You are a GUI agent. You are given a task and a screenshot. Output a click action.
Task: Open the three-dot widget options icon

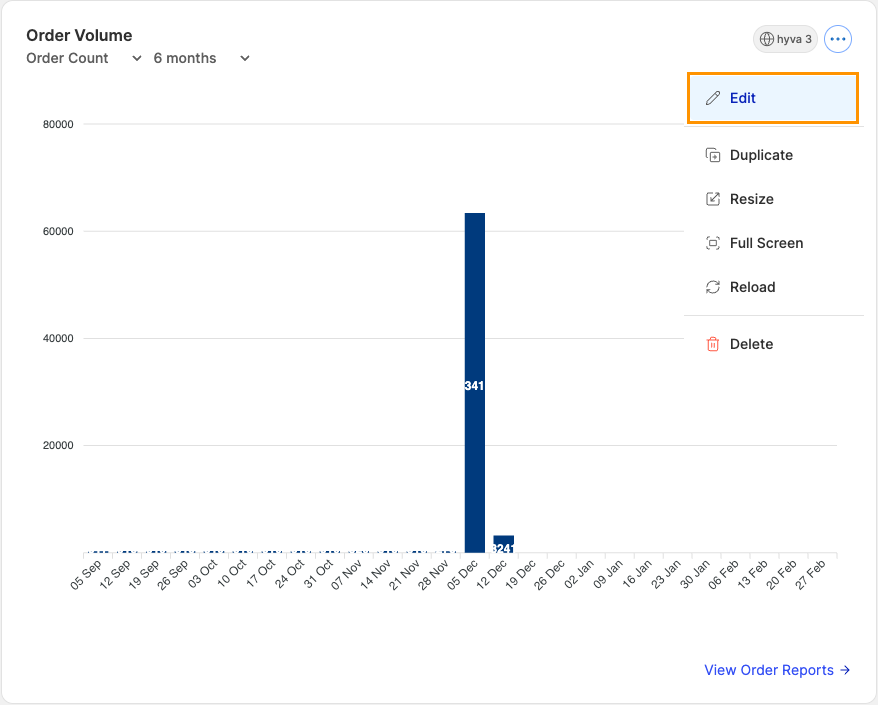[838, 39]
